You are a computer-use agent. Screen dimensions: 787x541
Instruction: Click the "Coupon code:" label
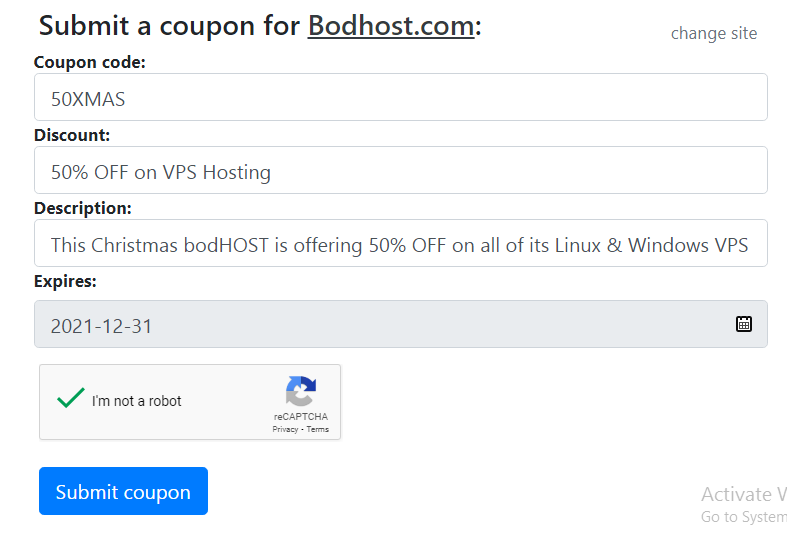point(89,62)
